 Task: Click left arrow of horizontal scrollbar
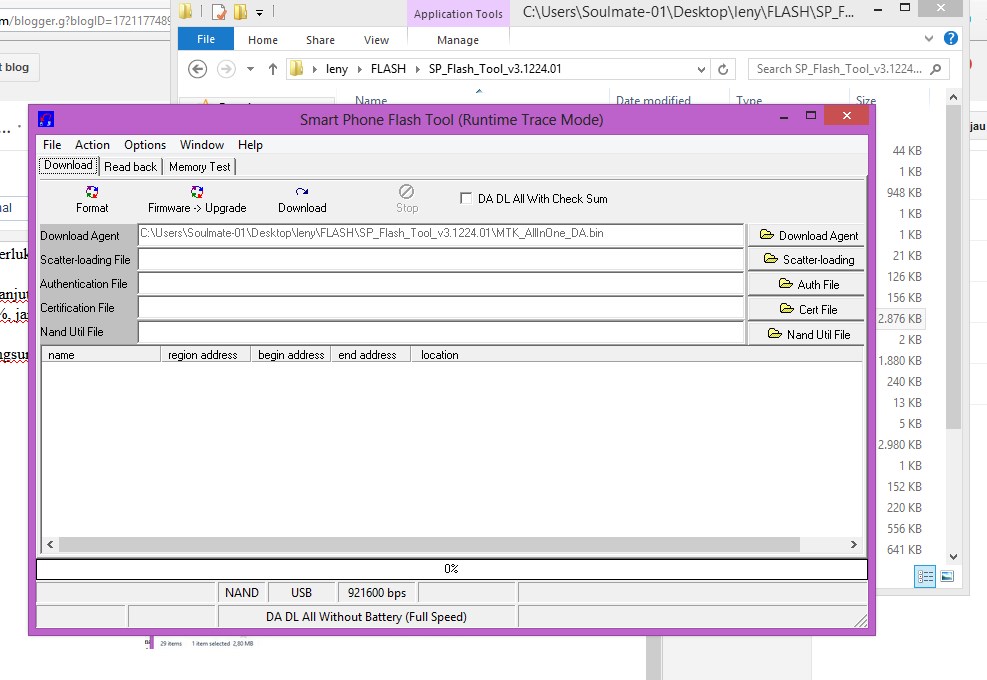click(x=50, y=545)
